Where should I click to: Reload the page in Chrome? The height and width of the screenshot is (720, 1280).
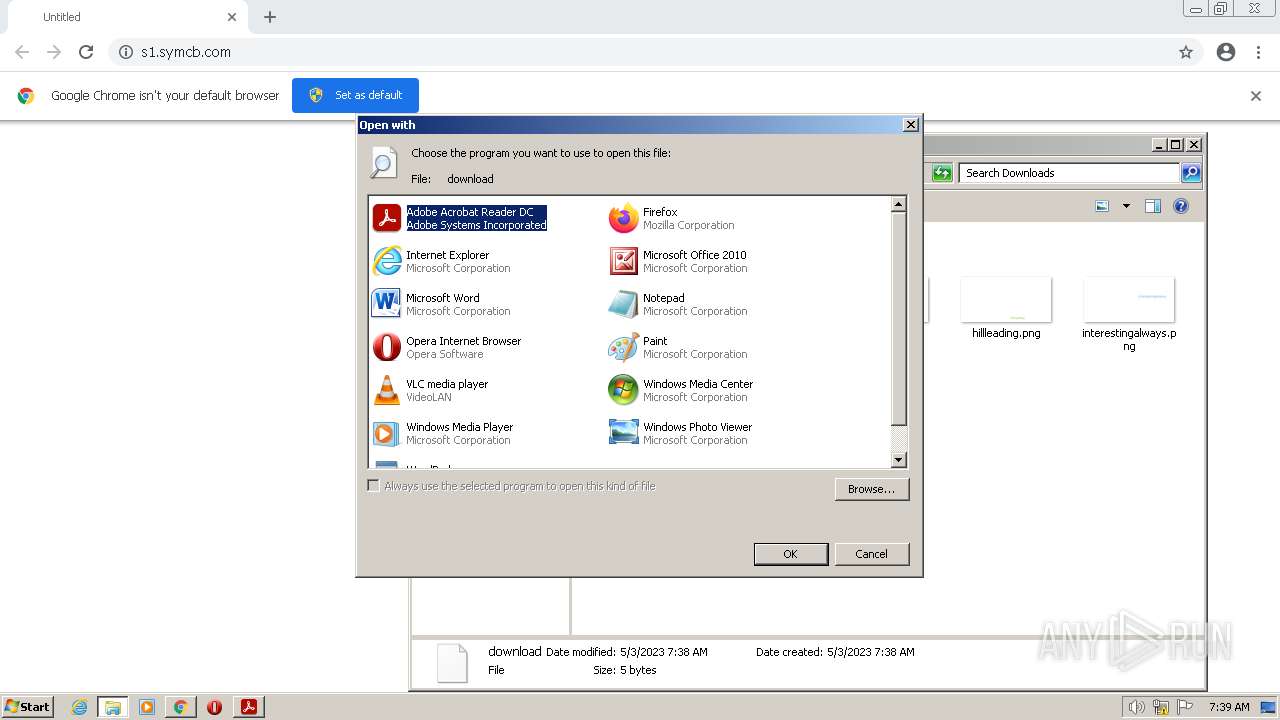(86, 52)
